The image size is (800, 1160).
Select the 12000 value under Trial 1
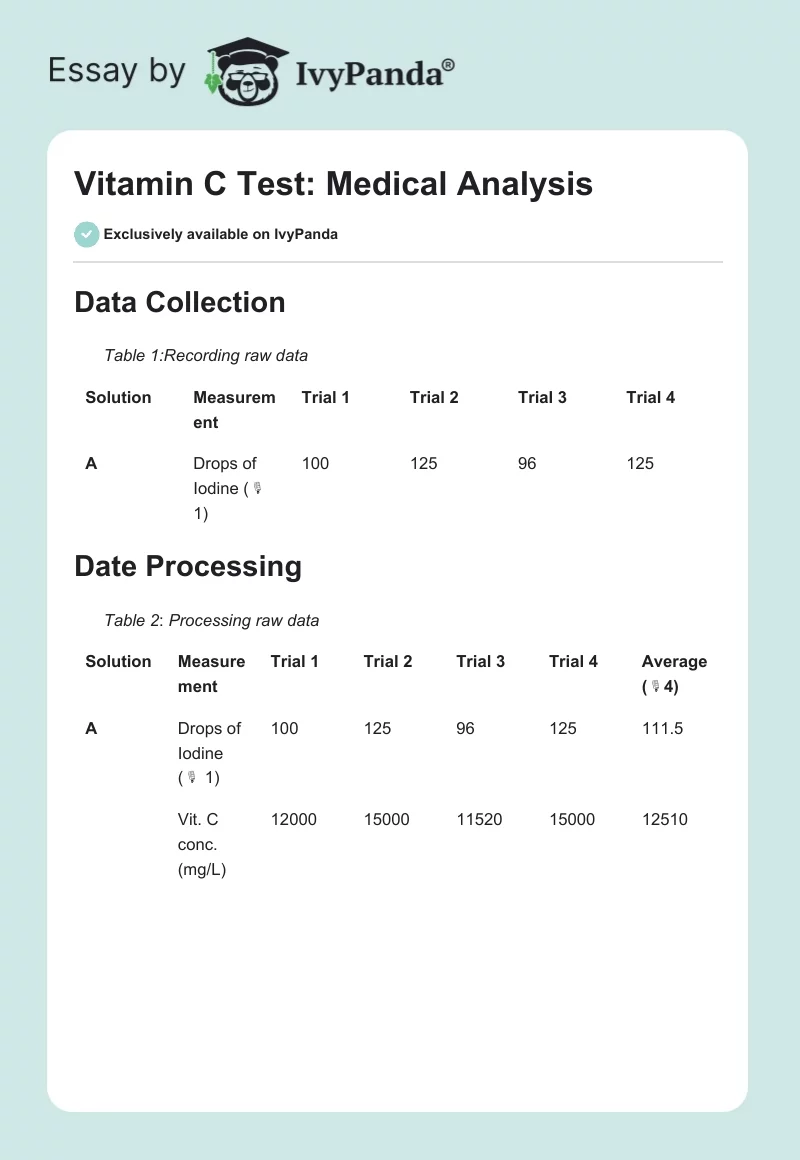[293, 819]
